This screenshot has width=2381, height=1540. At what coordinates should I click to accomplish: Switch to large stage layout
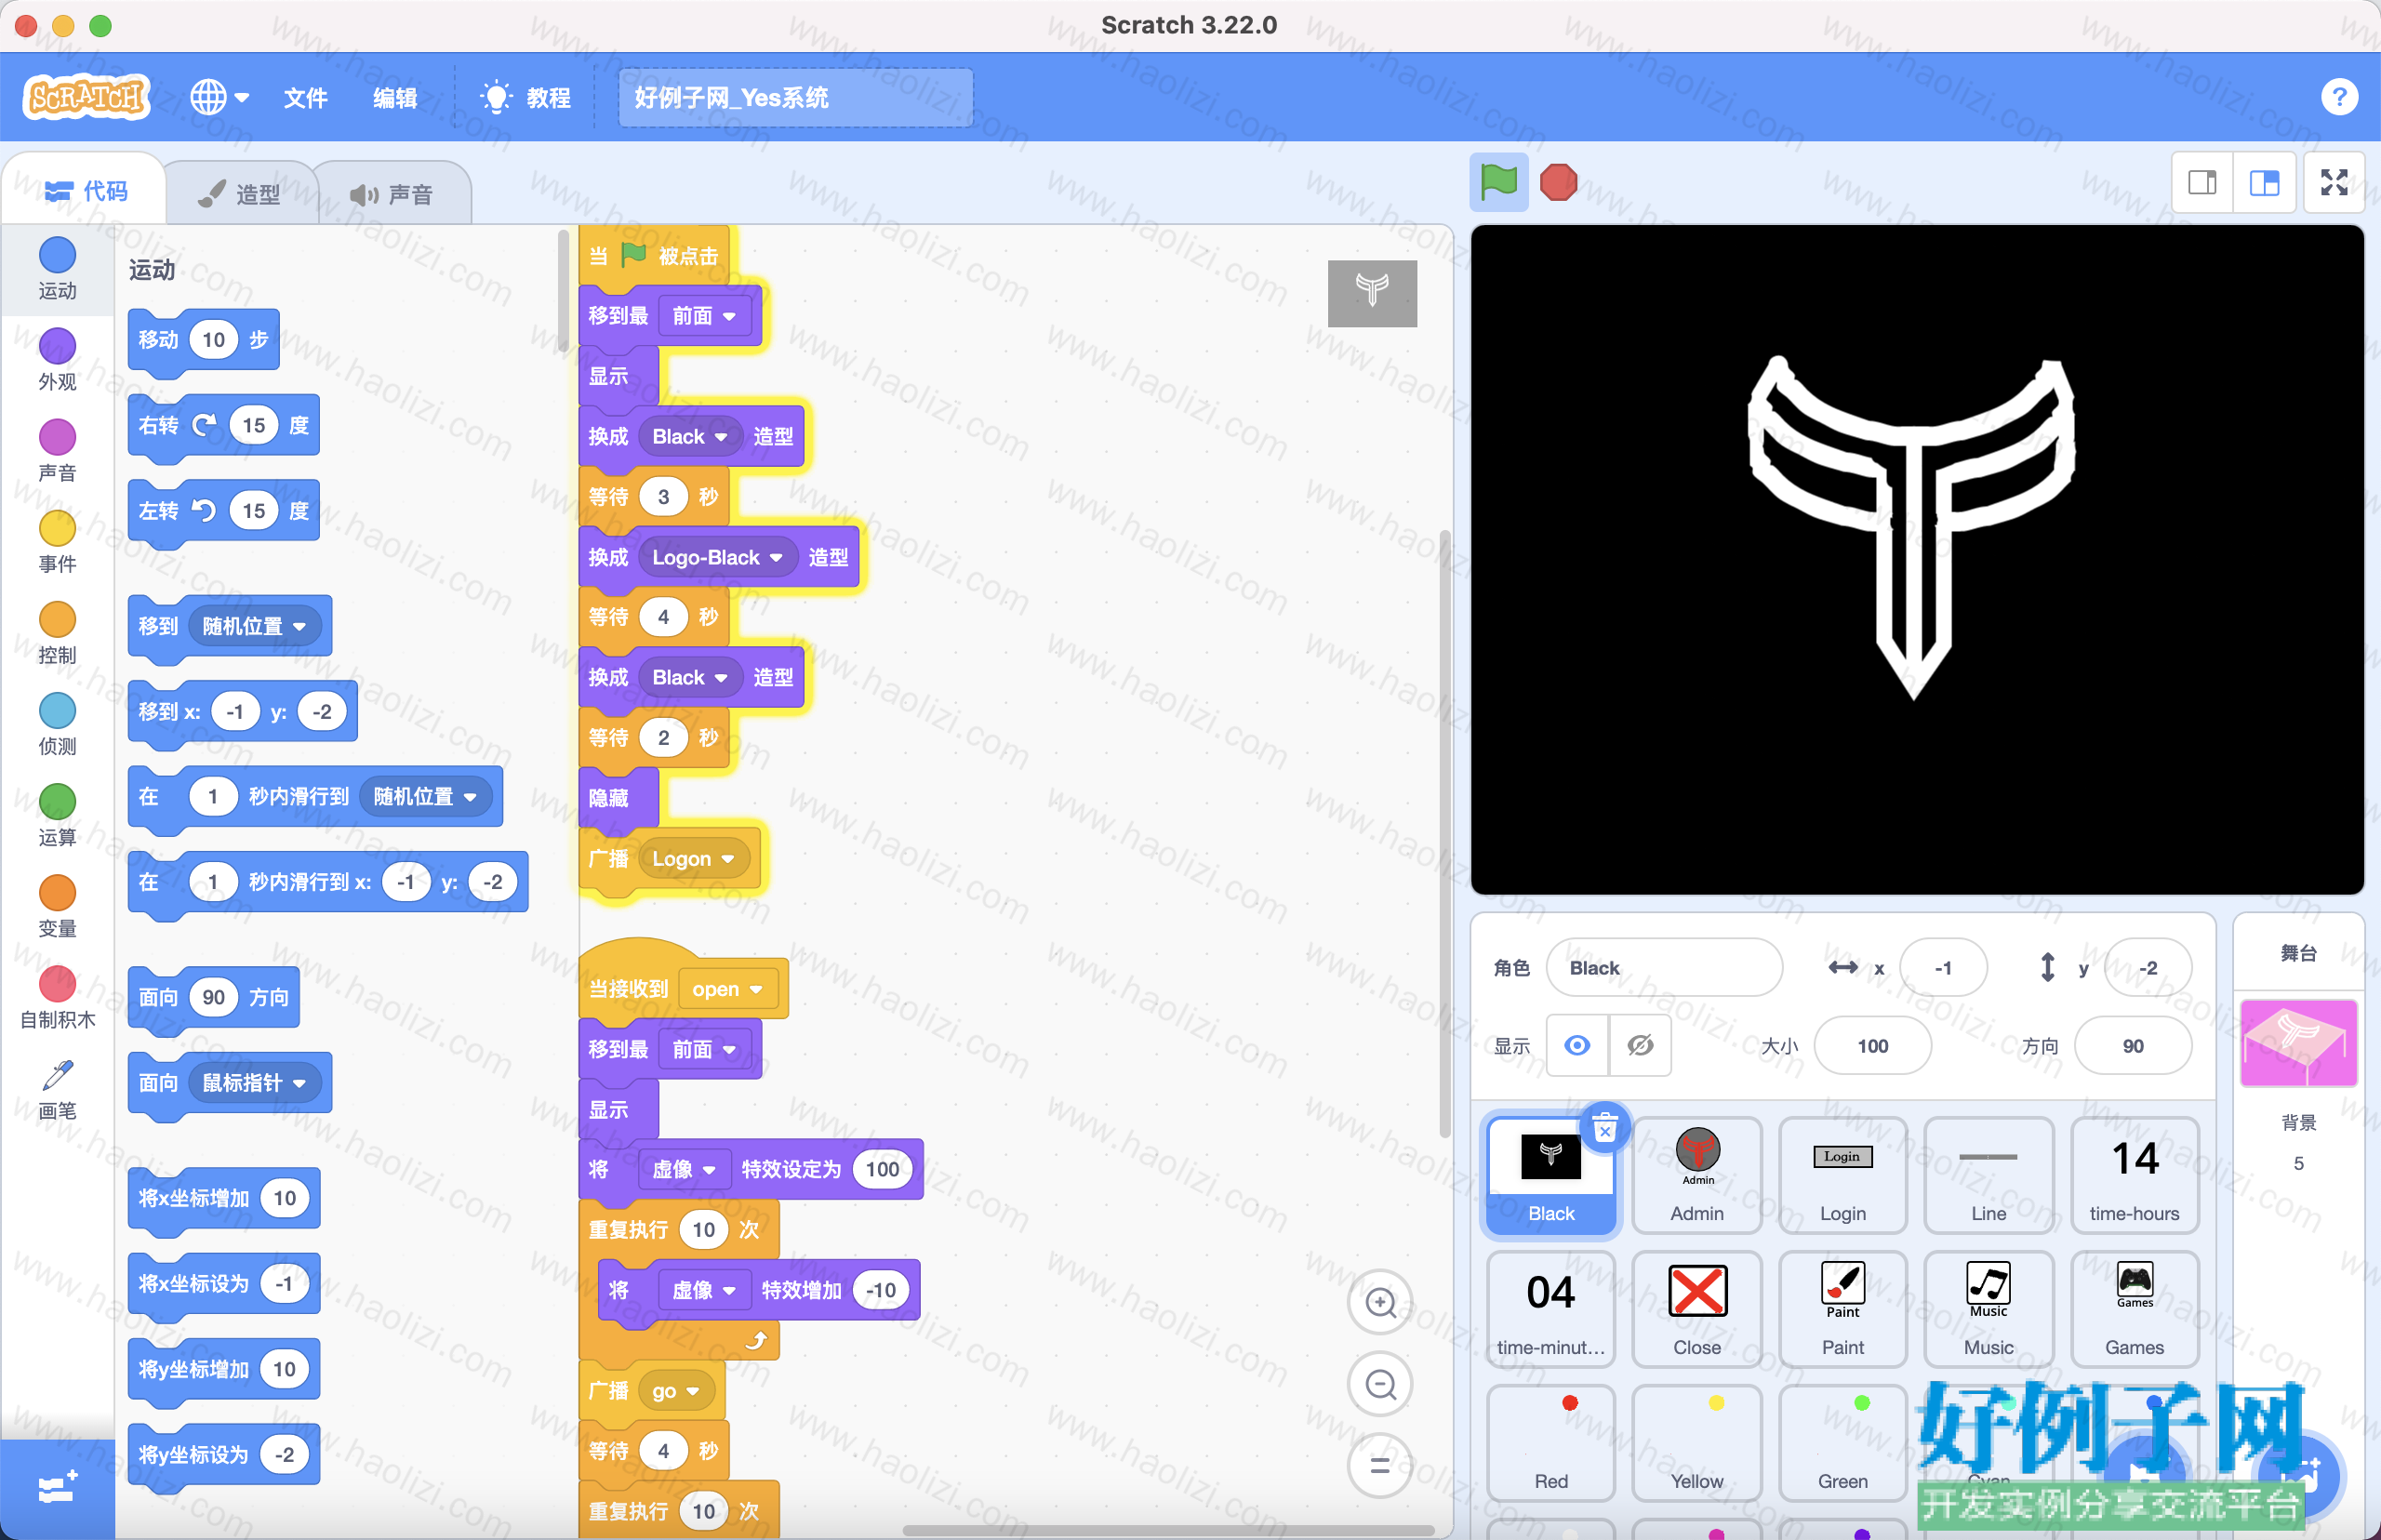(x=2264, y=182)
